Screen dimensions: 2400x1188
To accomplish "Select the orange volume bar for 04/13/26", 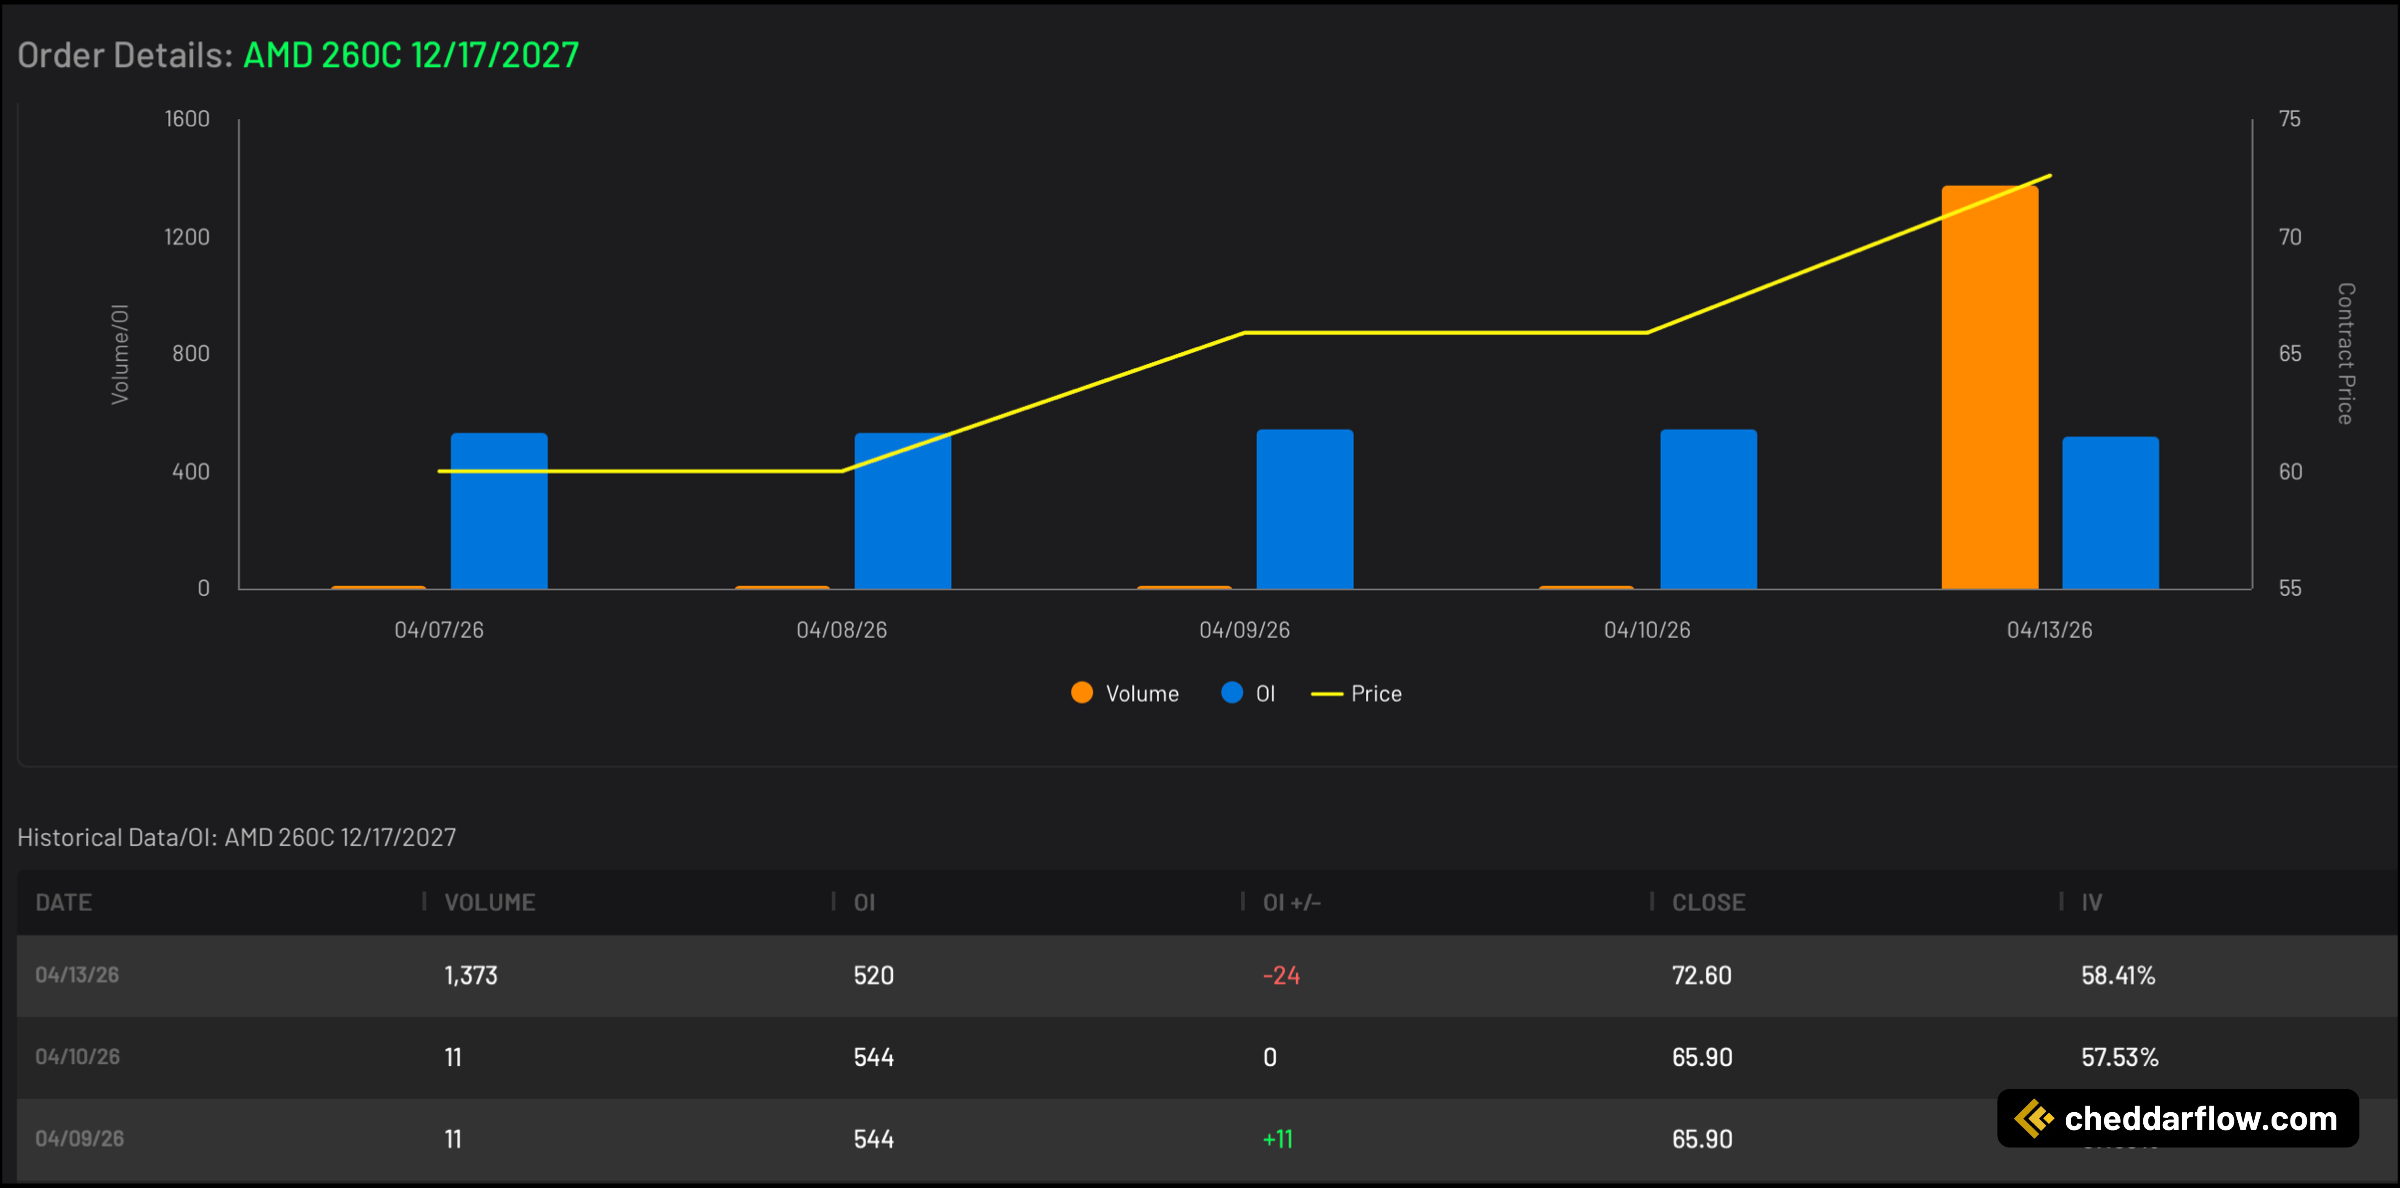I will coord(1990,387).
